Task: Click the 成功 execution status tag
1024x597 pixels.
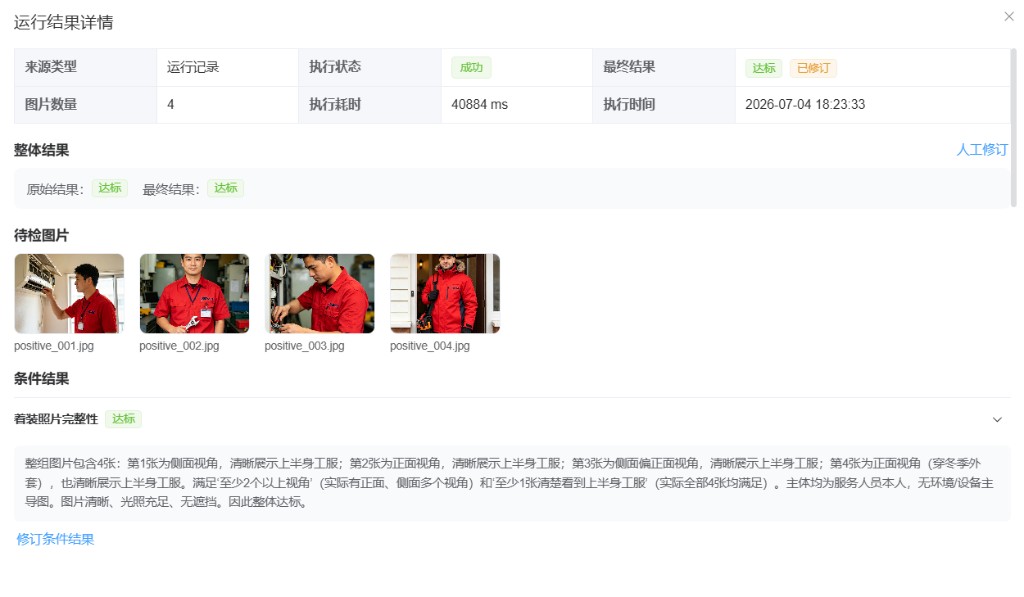Action: pos(471,67)
